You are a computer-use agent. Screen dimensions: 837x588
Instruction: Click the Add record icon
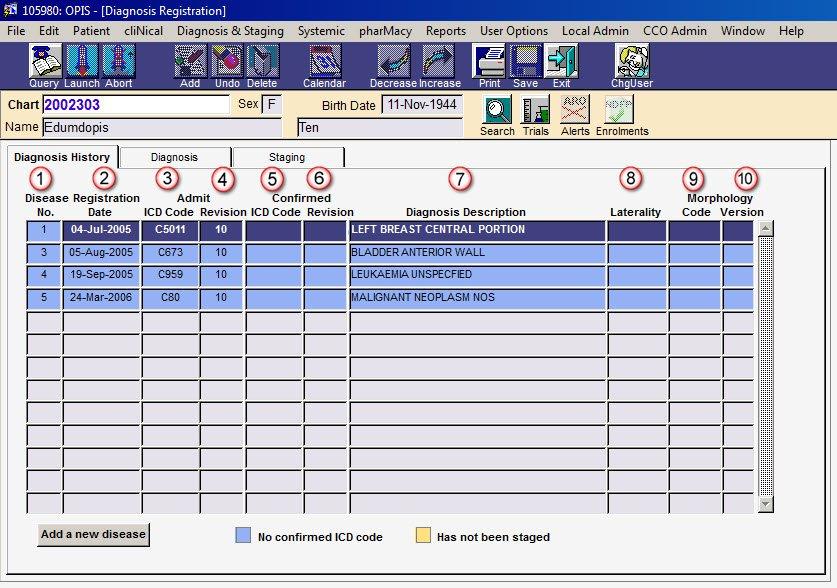[x=190, y=61]
